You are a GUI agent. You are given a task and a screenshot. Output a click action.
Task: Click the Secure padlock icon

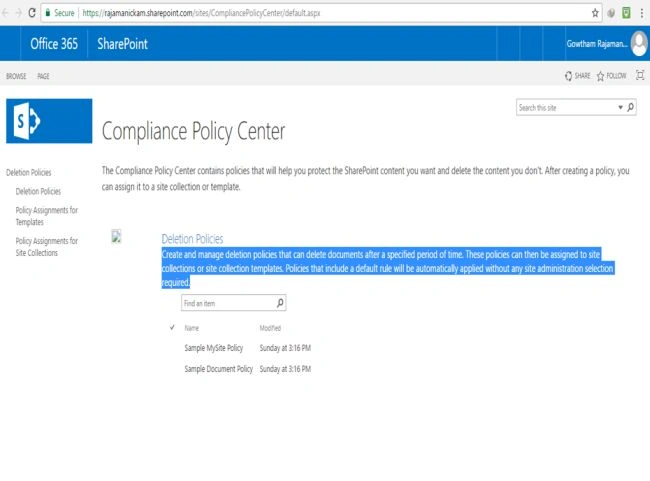coord(48,13)
